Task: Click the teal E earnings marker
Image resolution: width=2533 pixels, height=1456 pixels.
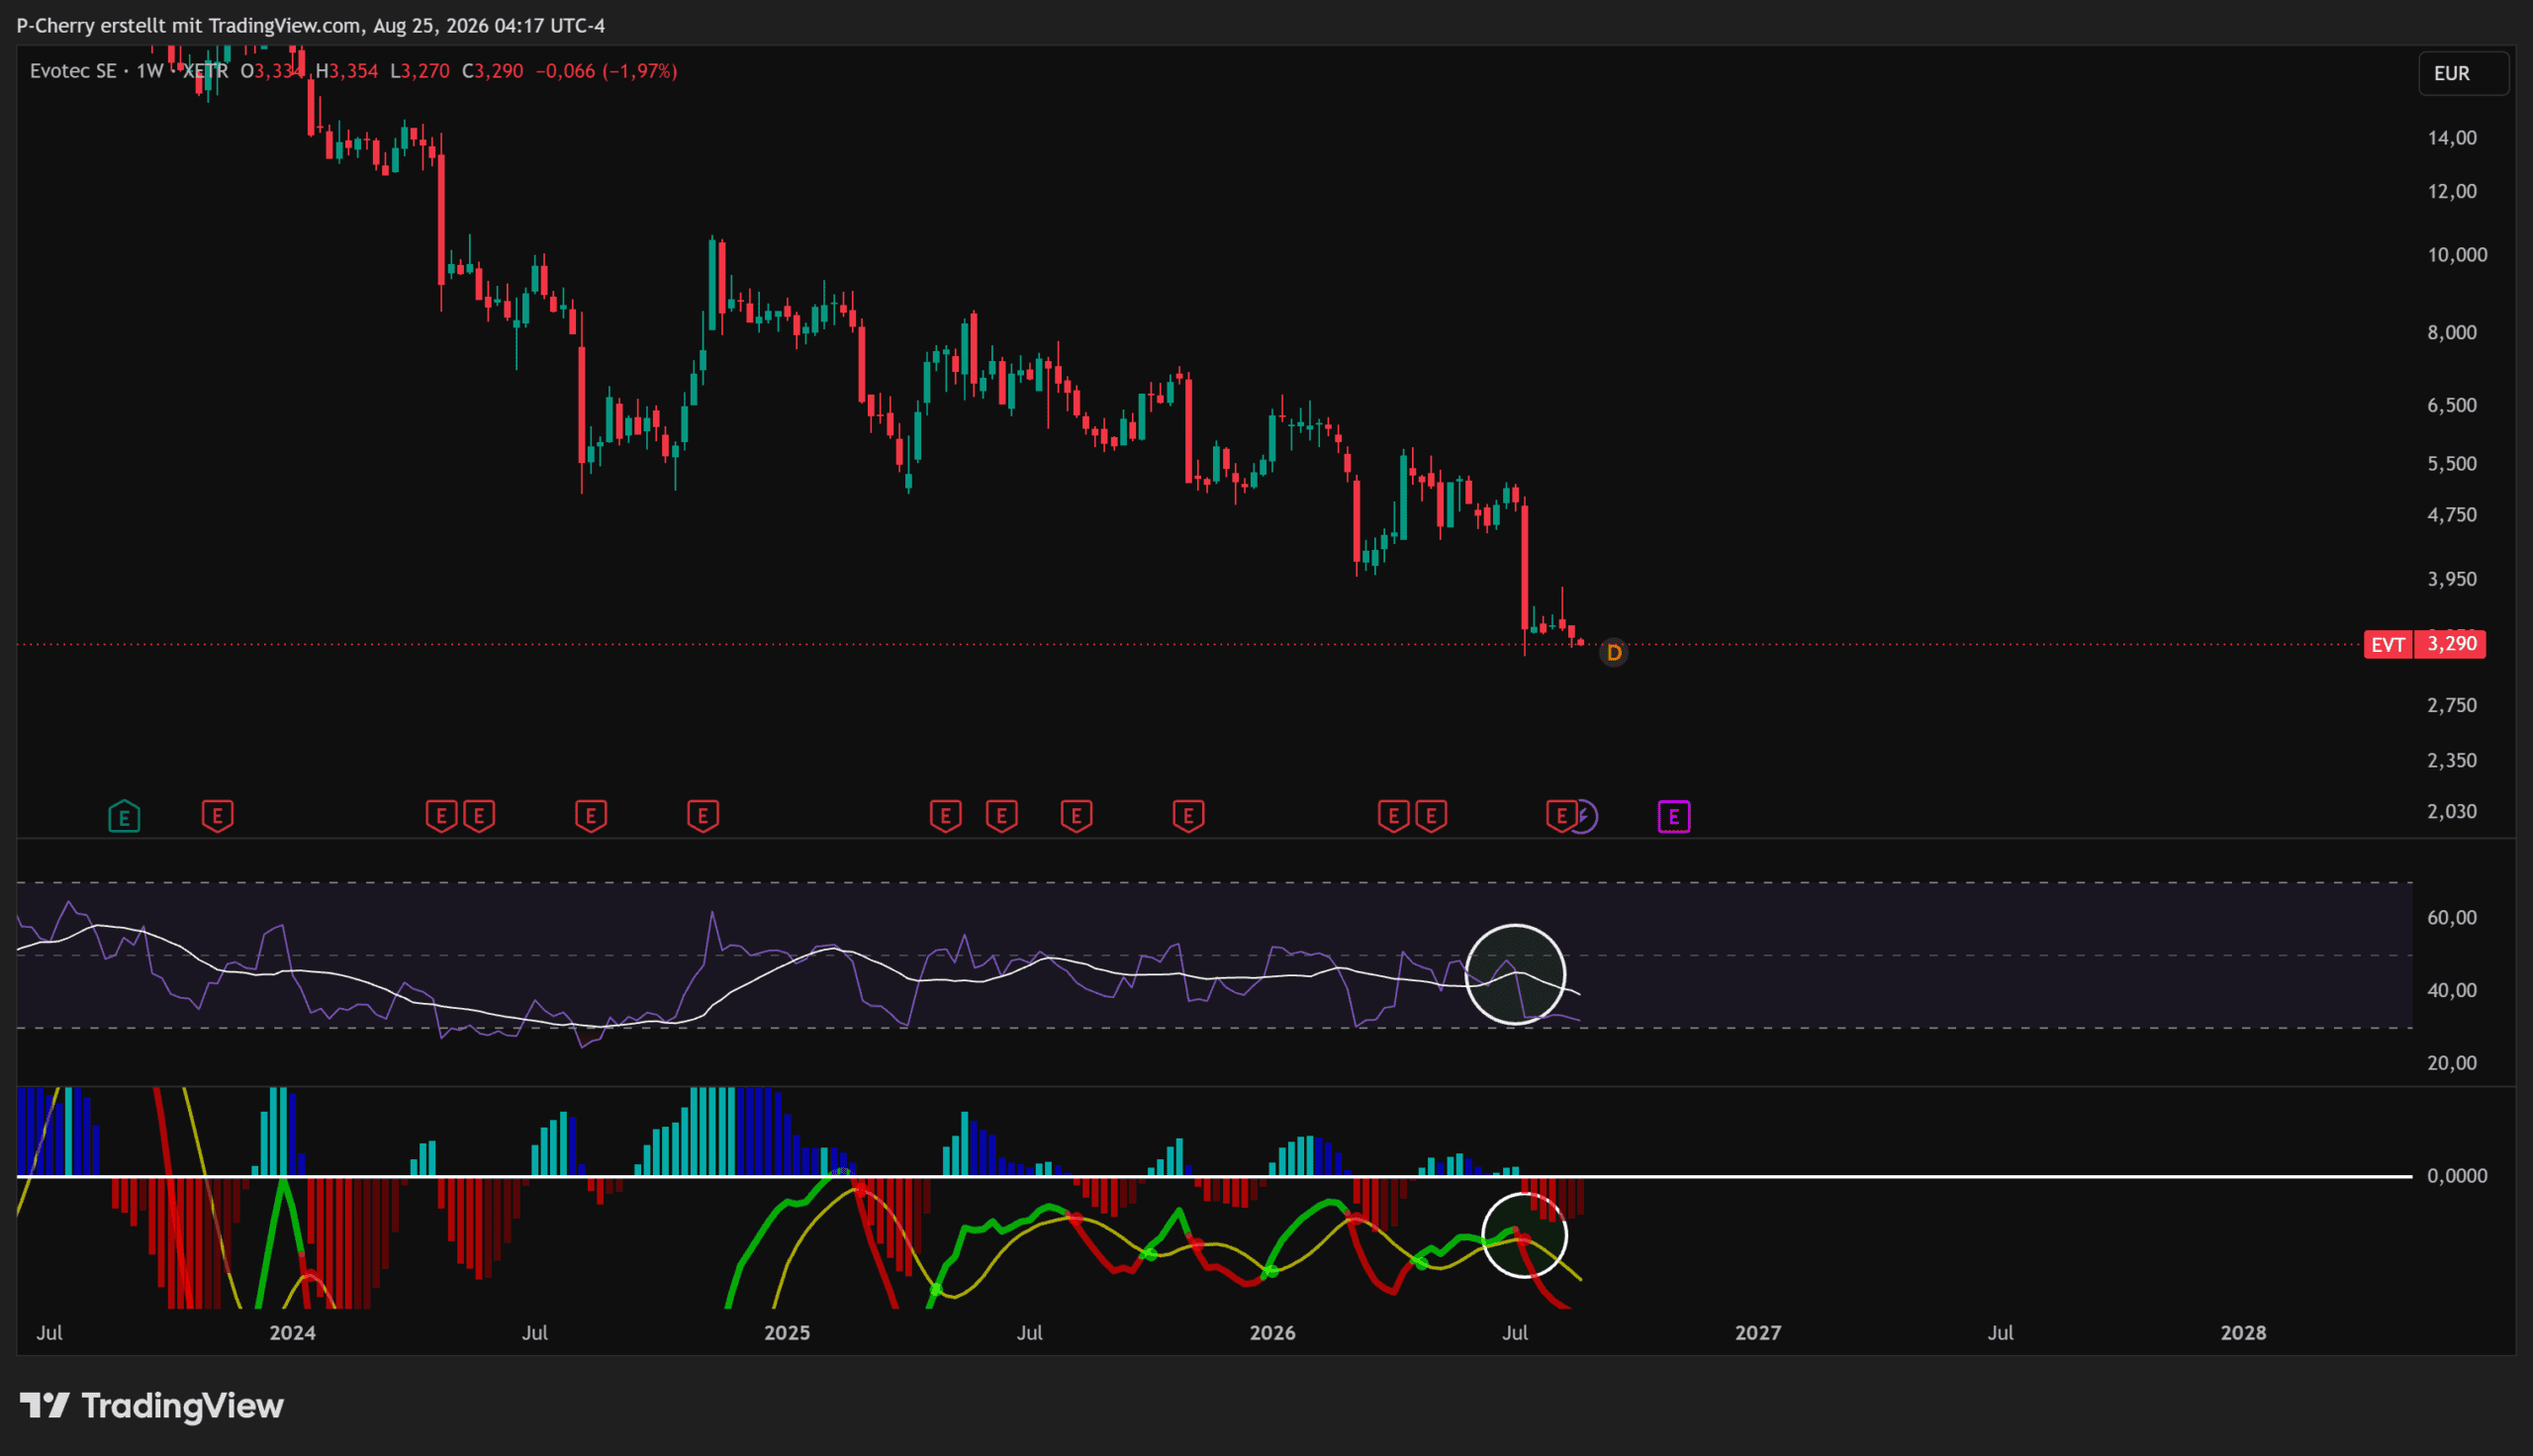Action: pos(124,817)
